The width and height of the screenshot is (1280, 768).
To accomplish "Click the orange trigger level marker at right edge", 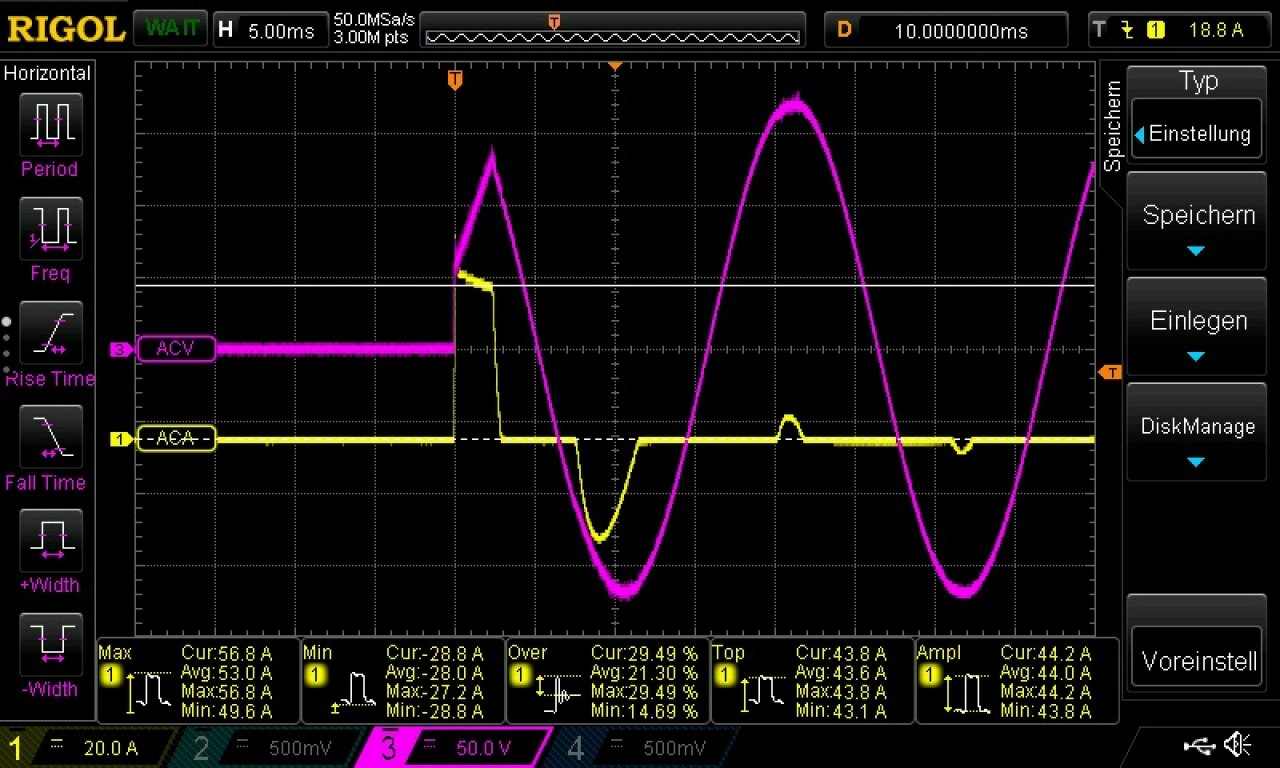I will click(x=1110, y=373).
